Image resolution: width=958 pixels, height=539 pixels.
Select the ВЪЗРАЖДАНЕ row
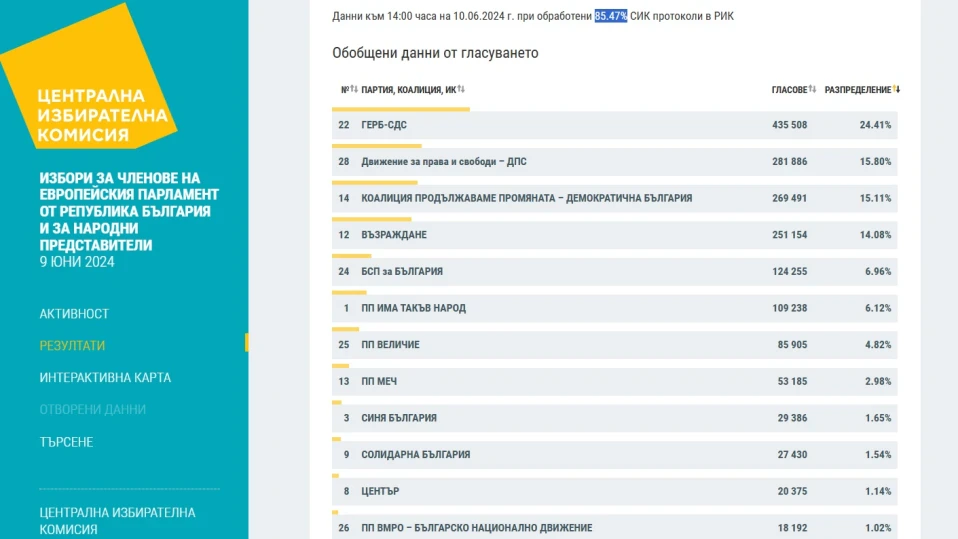click(x=615, y=235)
